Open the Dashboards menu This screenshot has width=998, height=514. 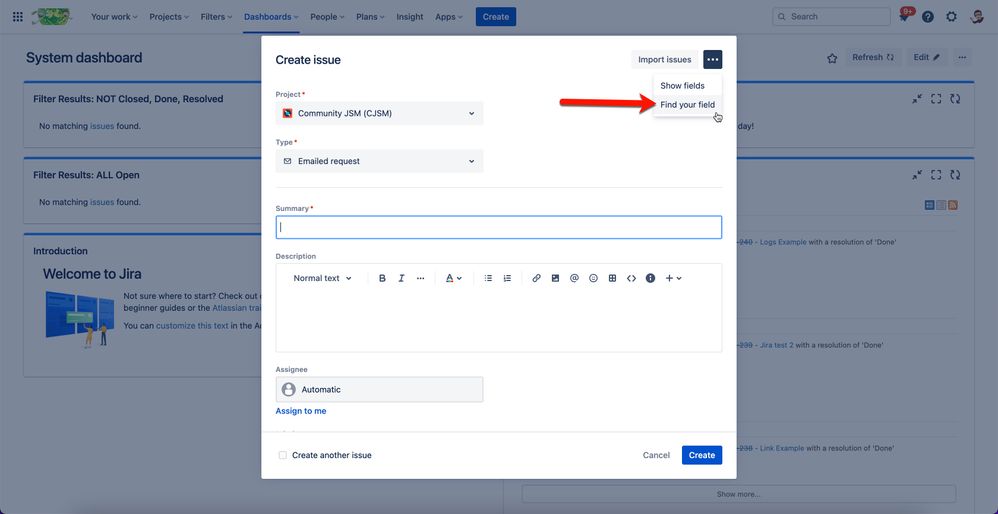click(x=271, y=17)
